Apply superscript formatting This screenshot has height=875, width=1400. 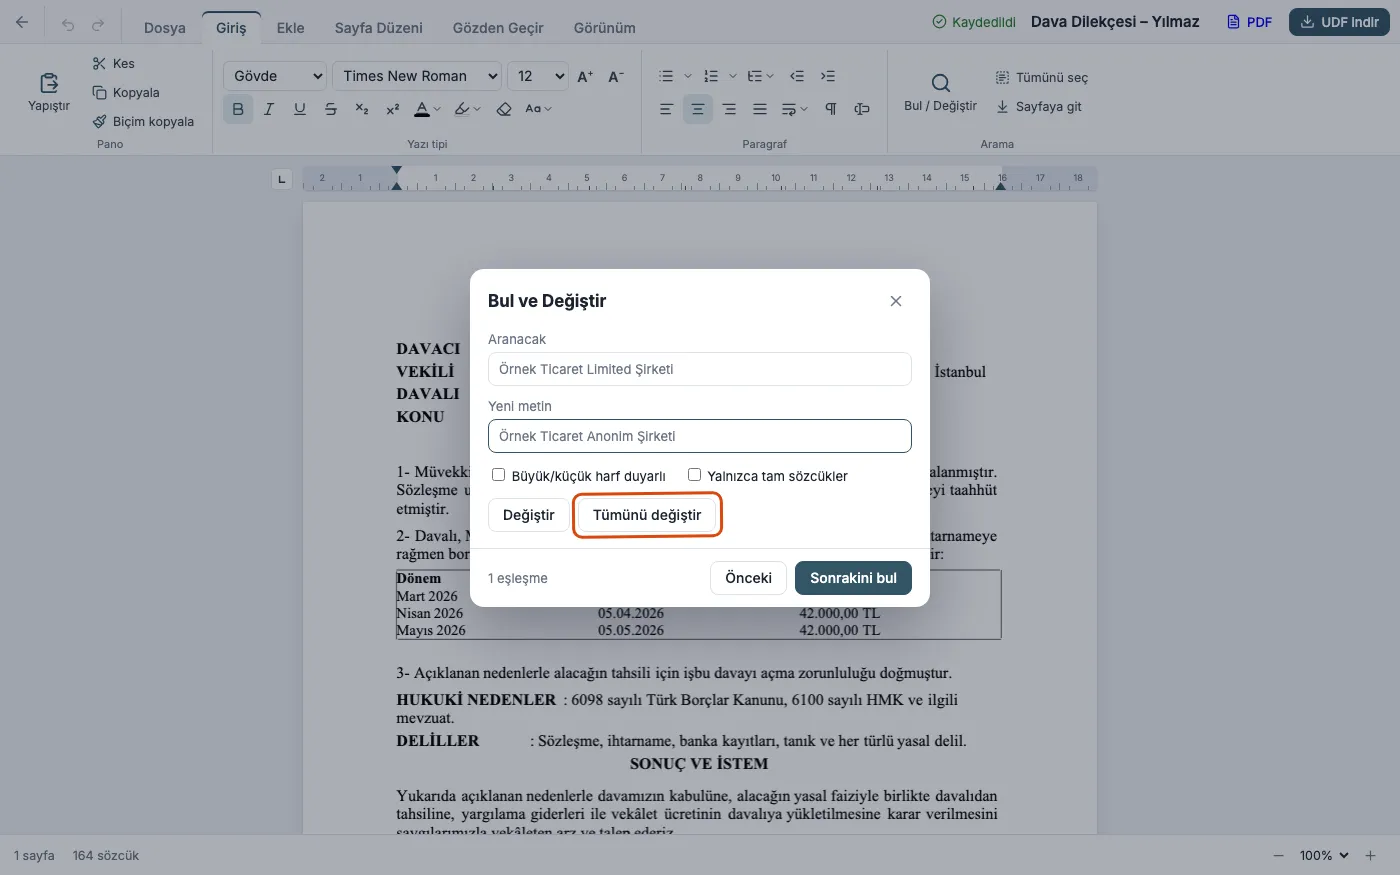pos(392,109)
